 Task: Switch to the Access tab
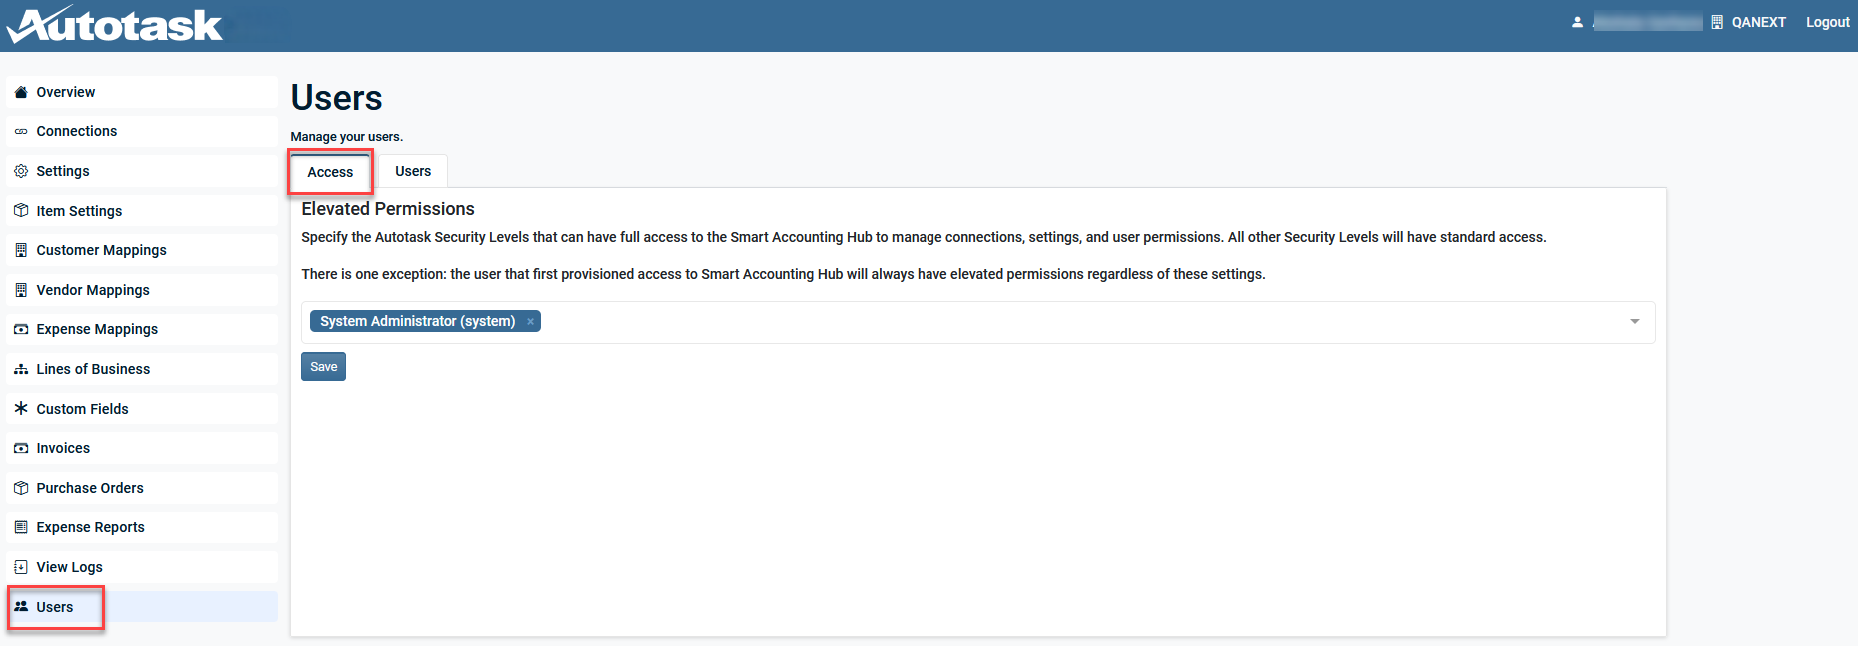330,172
